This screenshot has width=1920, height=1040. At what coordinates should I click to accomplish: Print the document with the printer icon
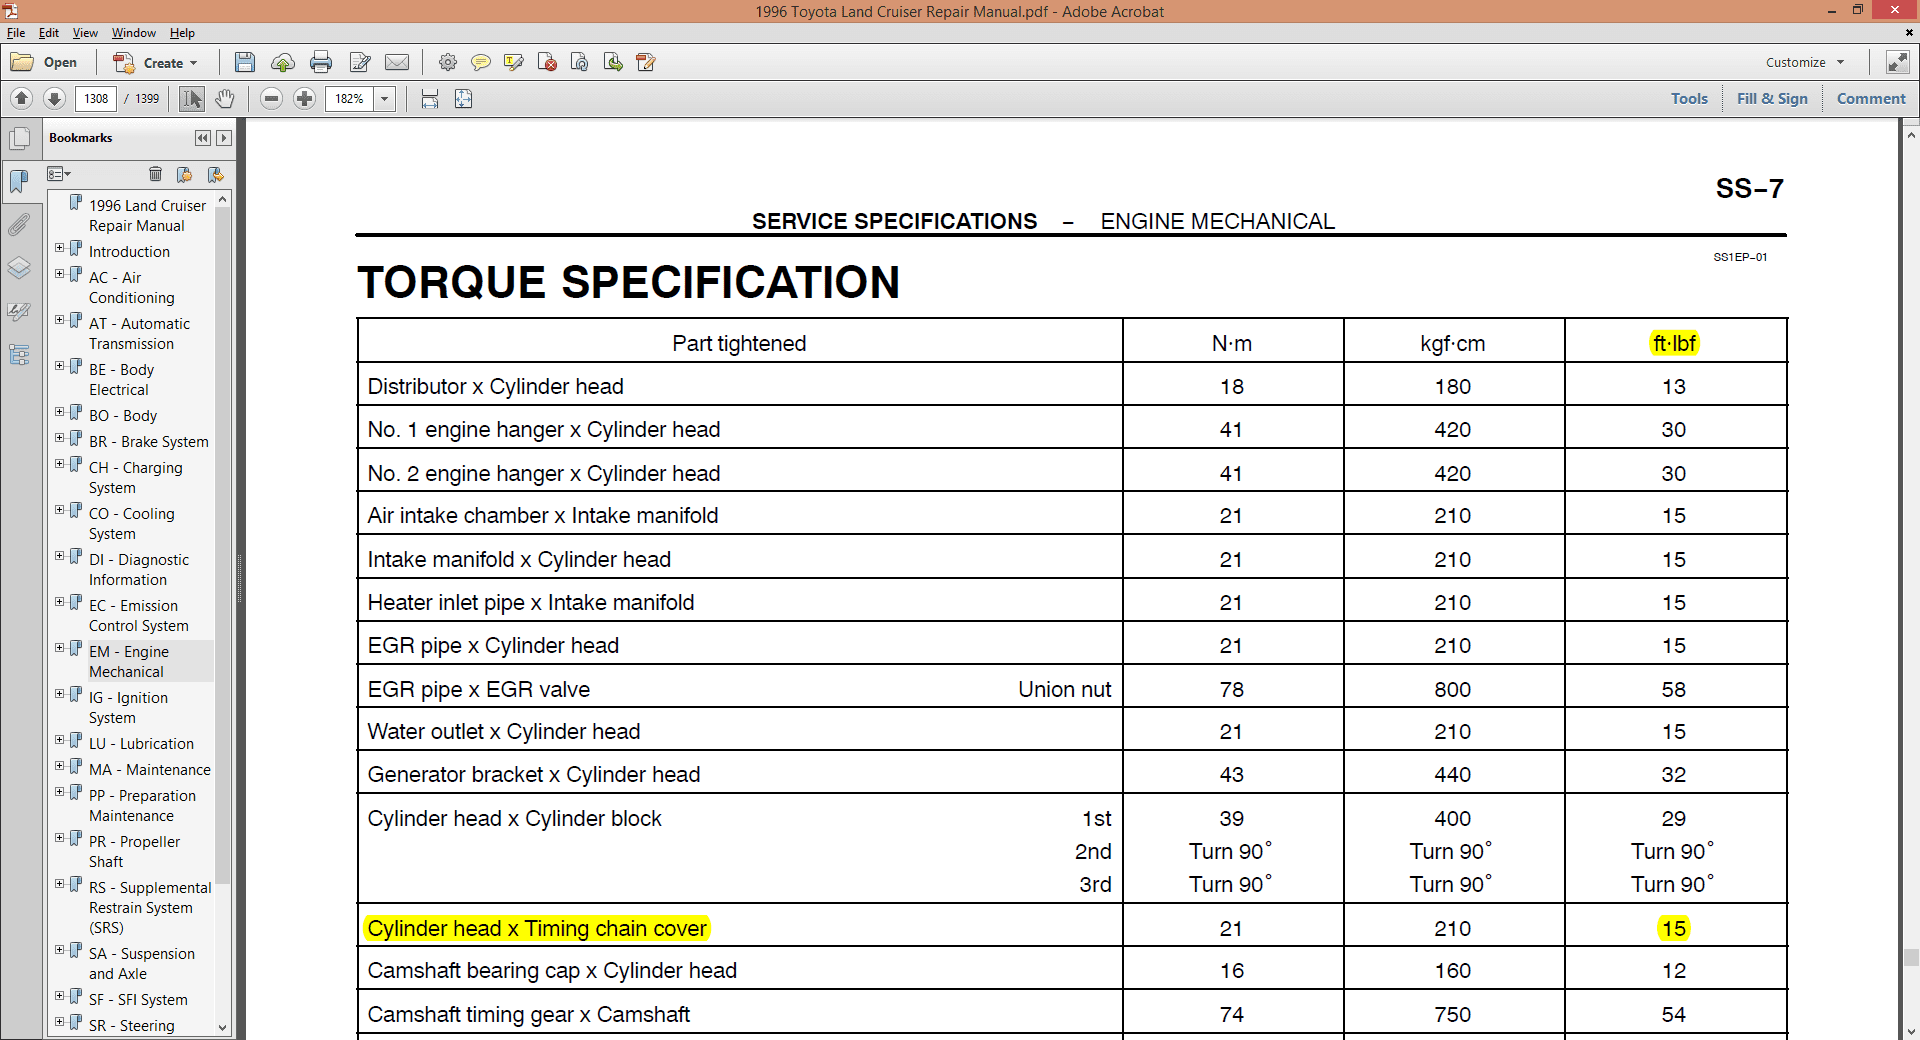click(x=321, y=62)
